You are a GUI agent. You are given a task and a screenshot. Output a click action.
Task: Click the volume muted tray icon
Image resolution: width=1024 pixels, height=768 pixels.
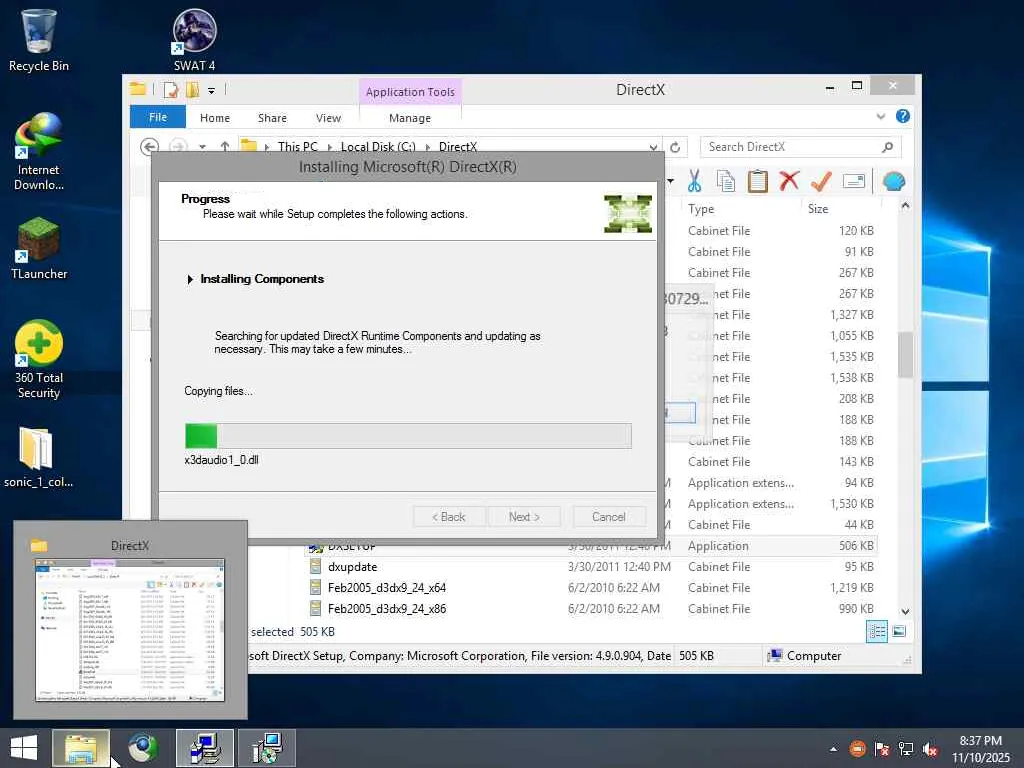pos(929,749)
